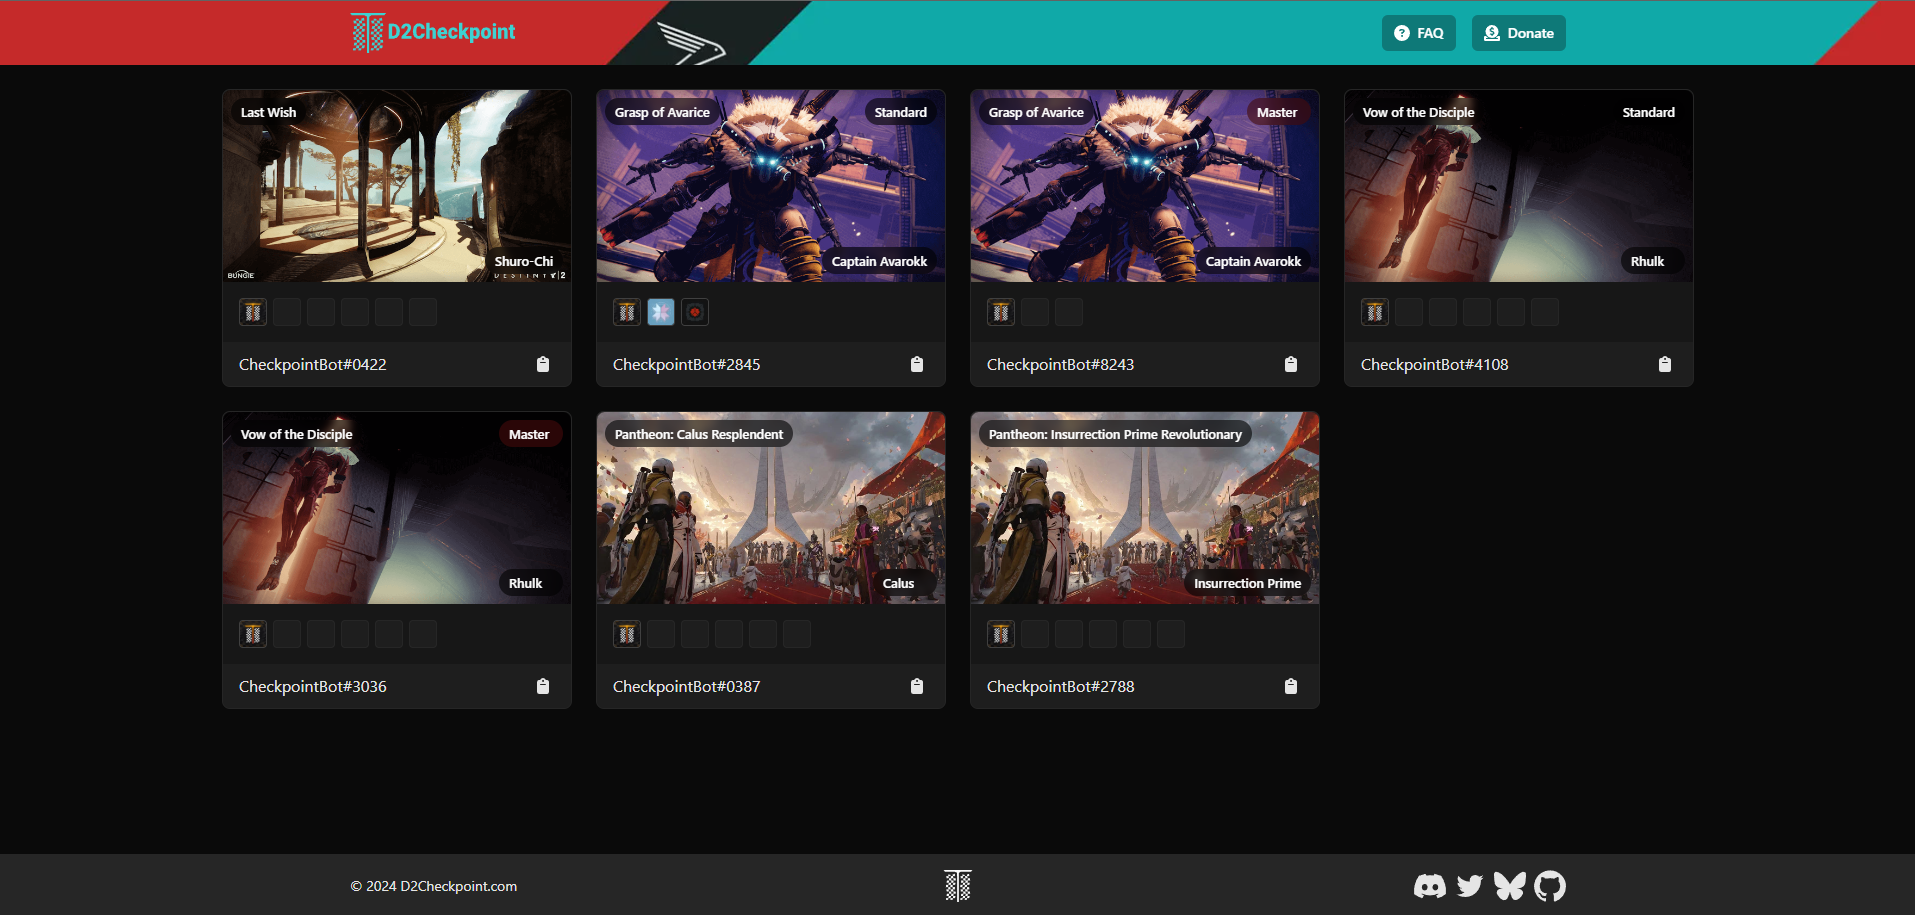This screenshot has height=915, width=1915.
Task: Click "Master" badge on Vow of the Disciple card
Action: [529, 434]
